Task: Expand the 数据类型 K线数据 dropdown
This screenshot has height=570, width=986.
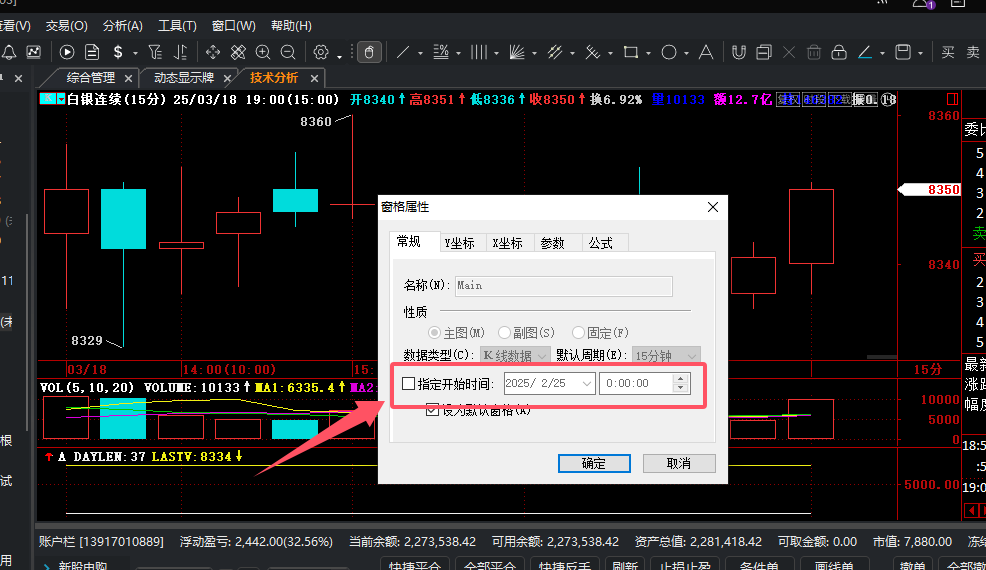Action: click(543, 355)
